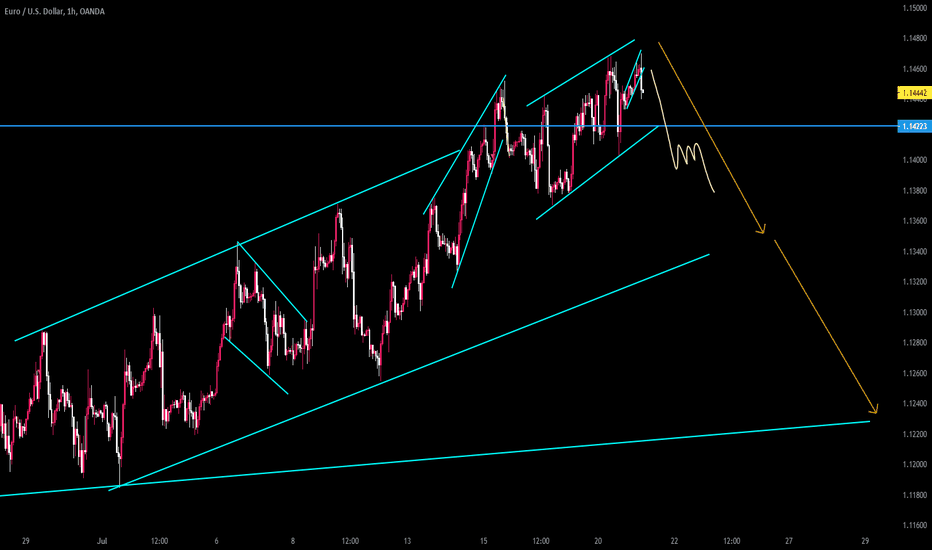Click the 1.15000 price axis label

click(x=914, y=8)
